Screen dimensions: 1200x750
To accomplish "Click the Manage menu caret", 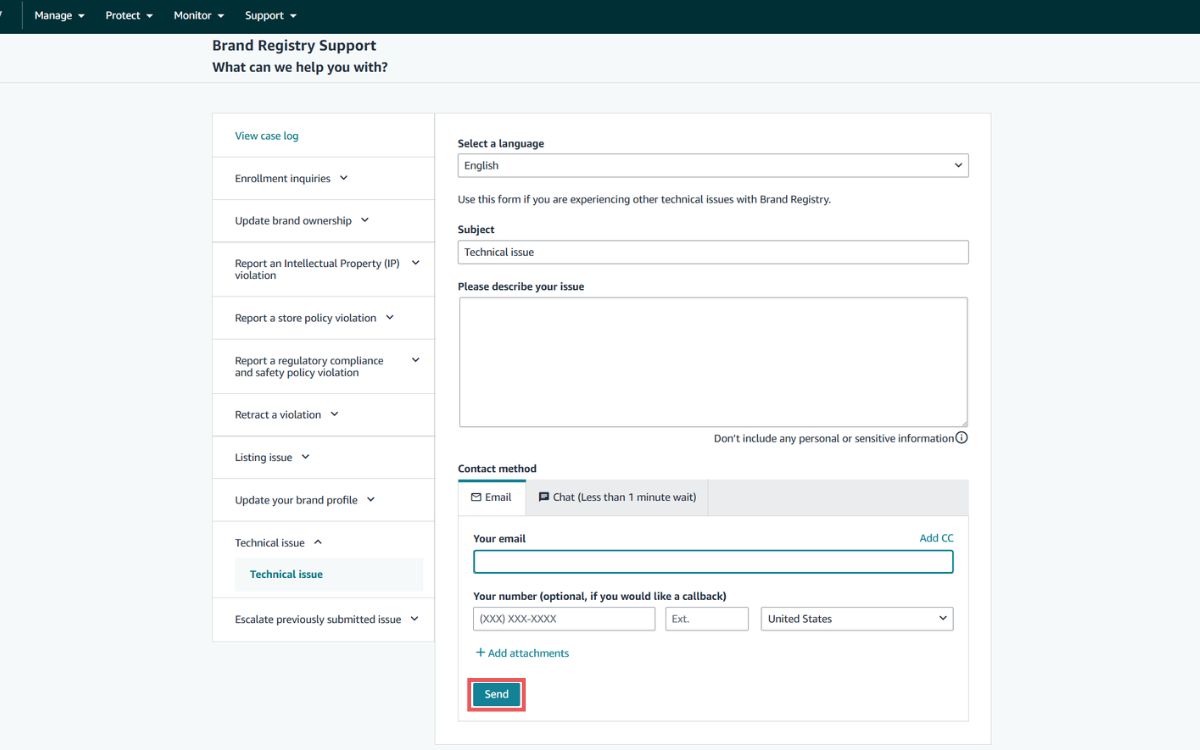I will (81, 16).
